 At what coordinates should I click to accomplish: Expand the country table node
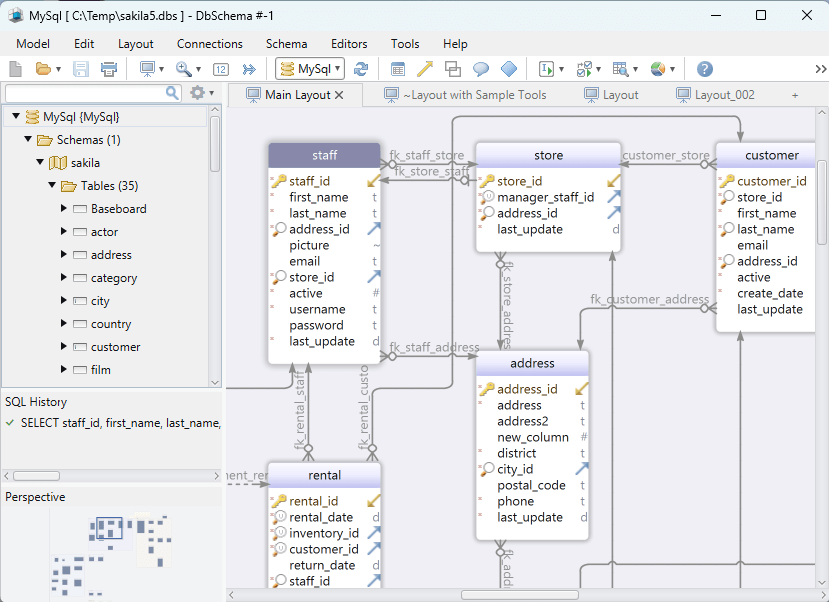[63, 323]
